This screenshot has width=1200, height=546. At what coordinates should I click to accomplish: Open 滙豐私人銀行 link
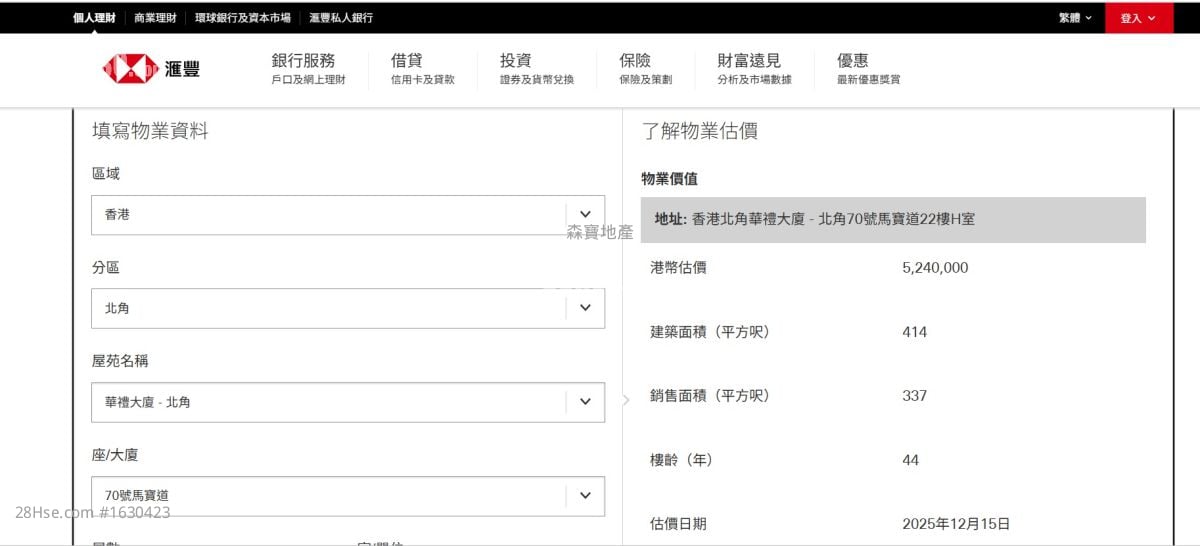point(341,18)
